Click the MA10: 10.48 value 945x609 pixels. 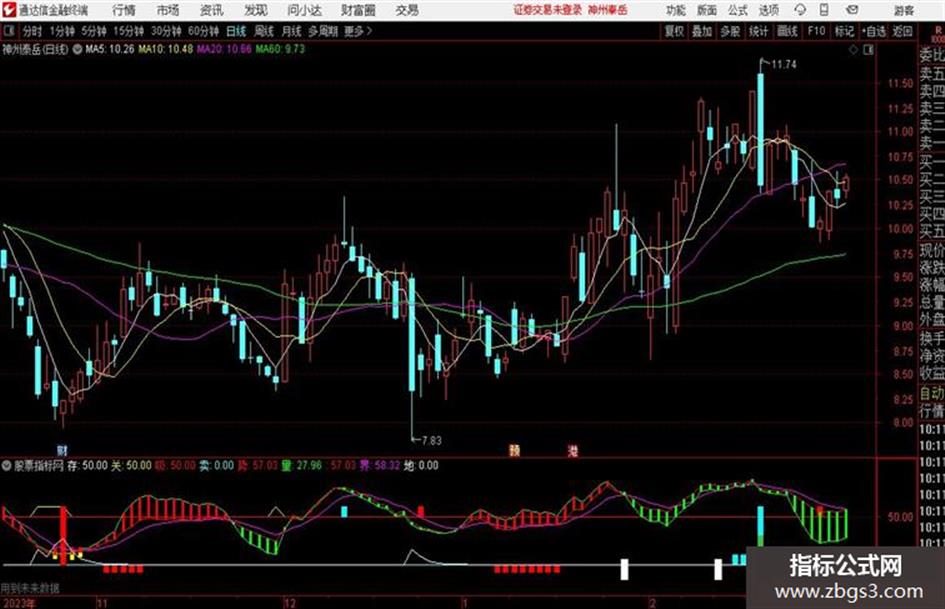pos(166,49)
